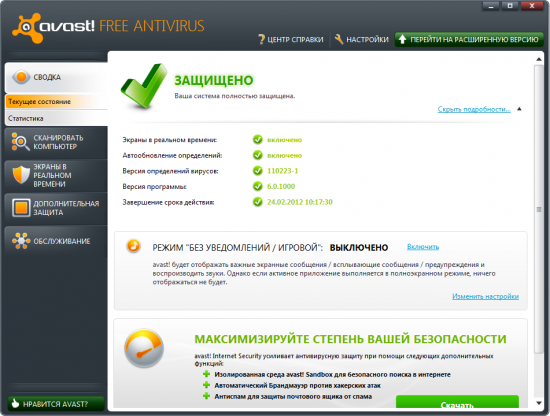Click the vertical scrollbar thumb
Viewport: 550px width, 416px height.
click(x=539, y=209)
